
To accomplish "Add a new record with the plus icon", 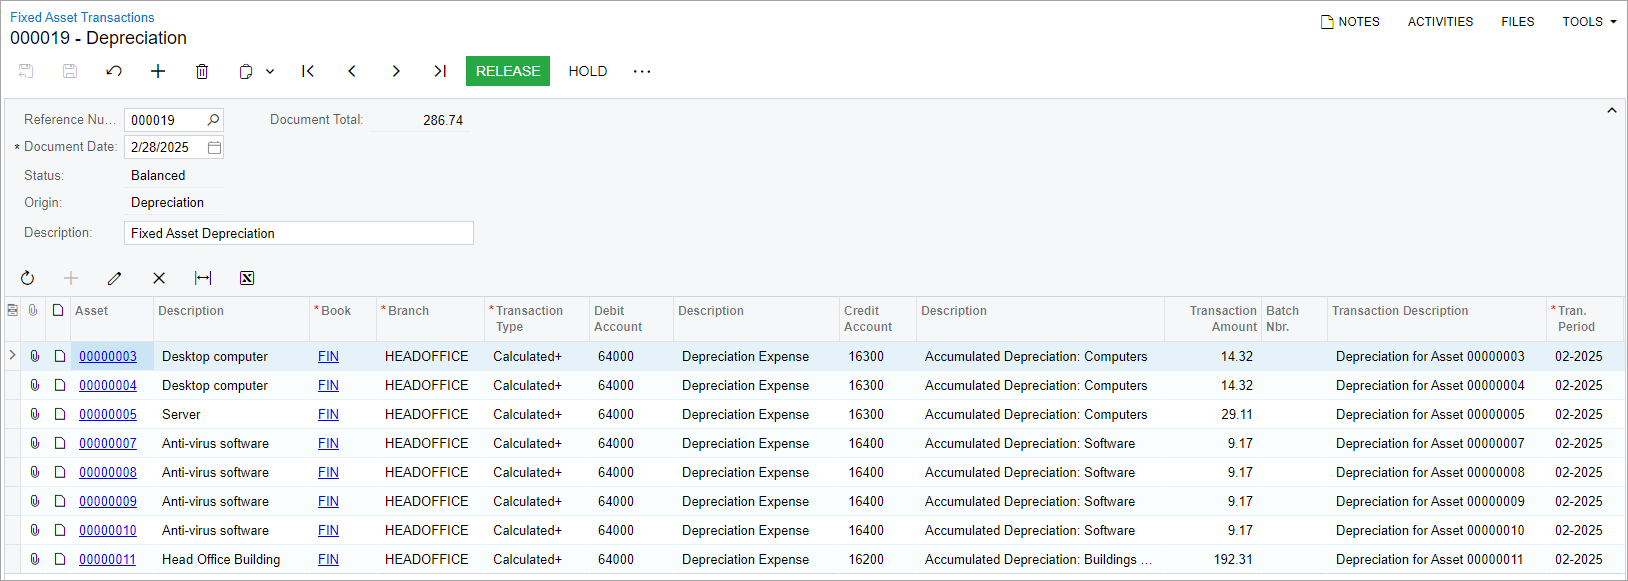I will click(x=158, y=71).
